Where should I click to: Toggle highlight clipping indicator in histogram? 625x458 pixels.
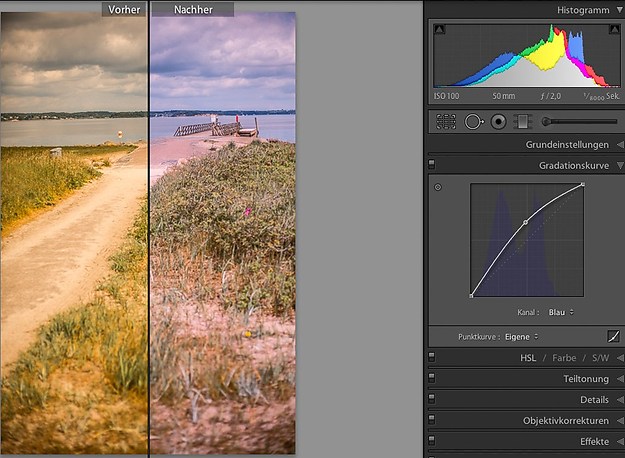613,30
